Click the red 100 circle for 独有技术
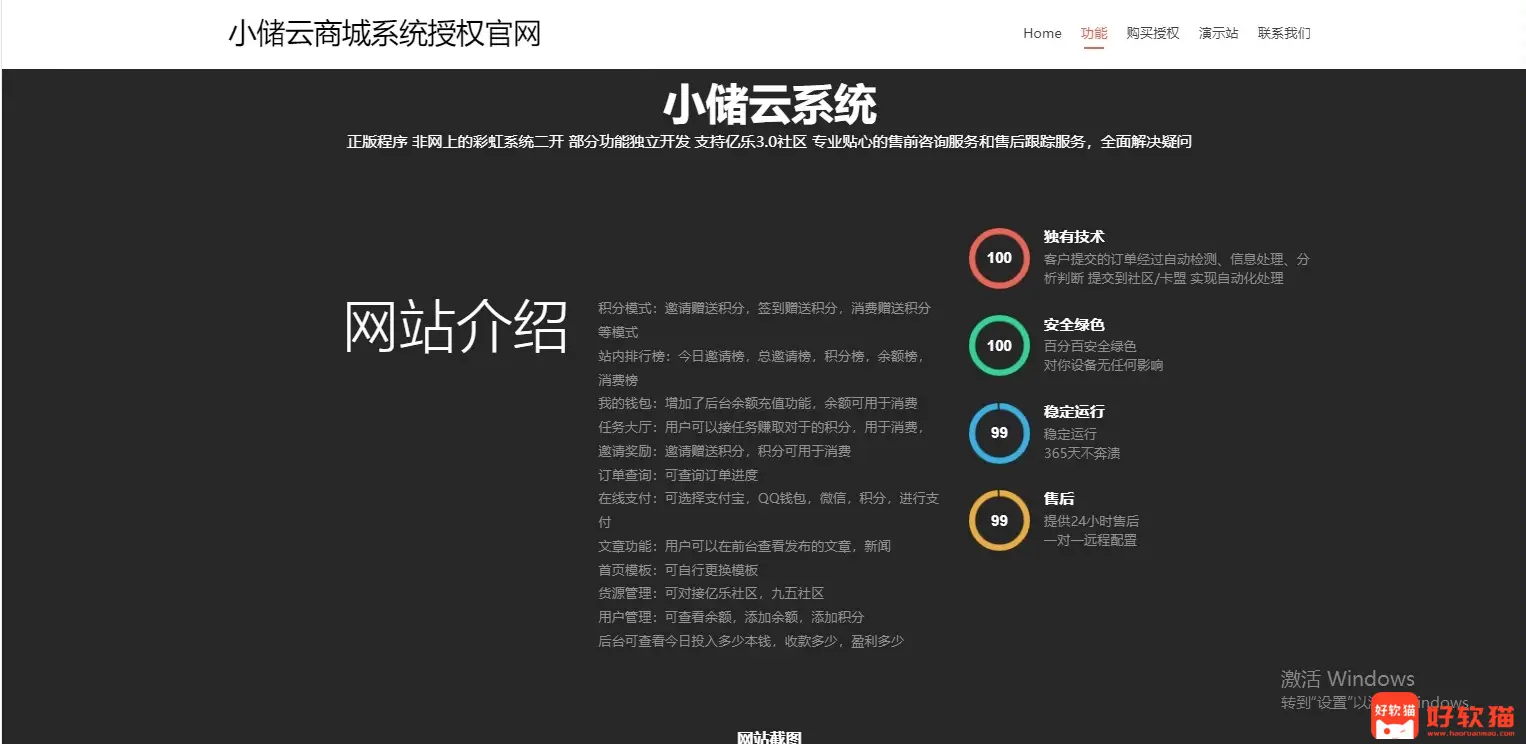 (x=999, y=258)
